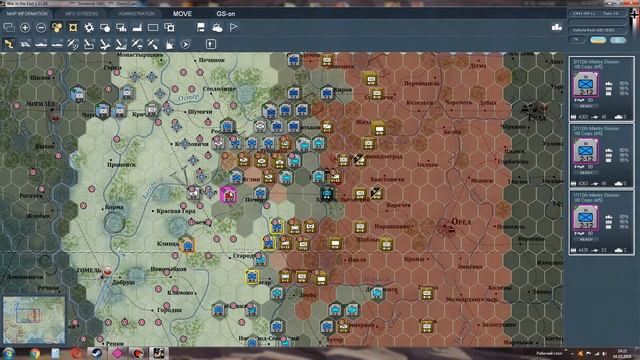Select the middle Infantry Division unit card

tap(602, 156)
